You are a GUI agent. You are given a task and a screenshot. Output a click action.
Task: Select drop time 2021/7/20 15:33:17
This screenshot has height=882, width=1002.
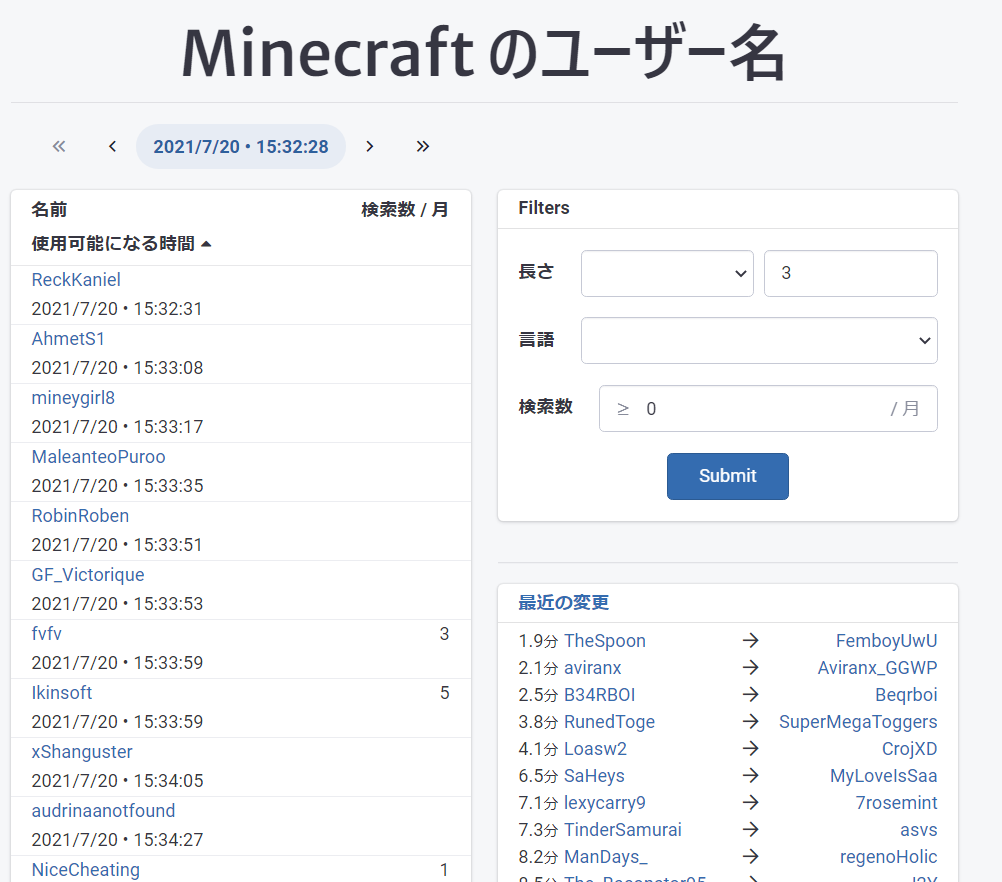(x=117, y=427)
